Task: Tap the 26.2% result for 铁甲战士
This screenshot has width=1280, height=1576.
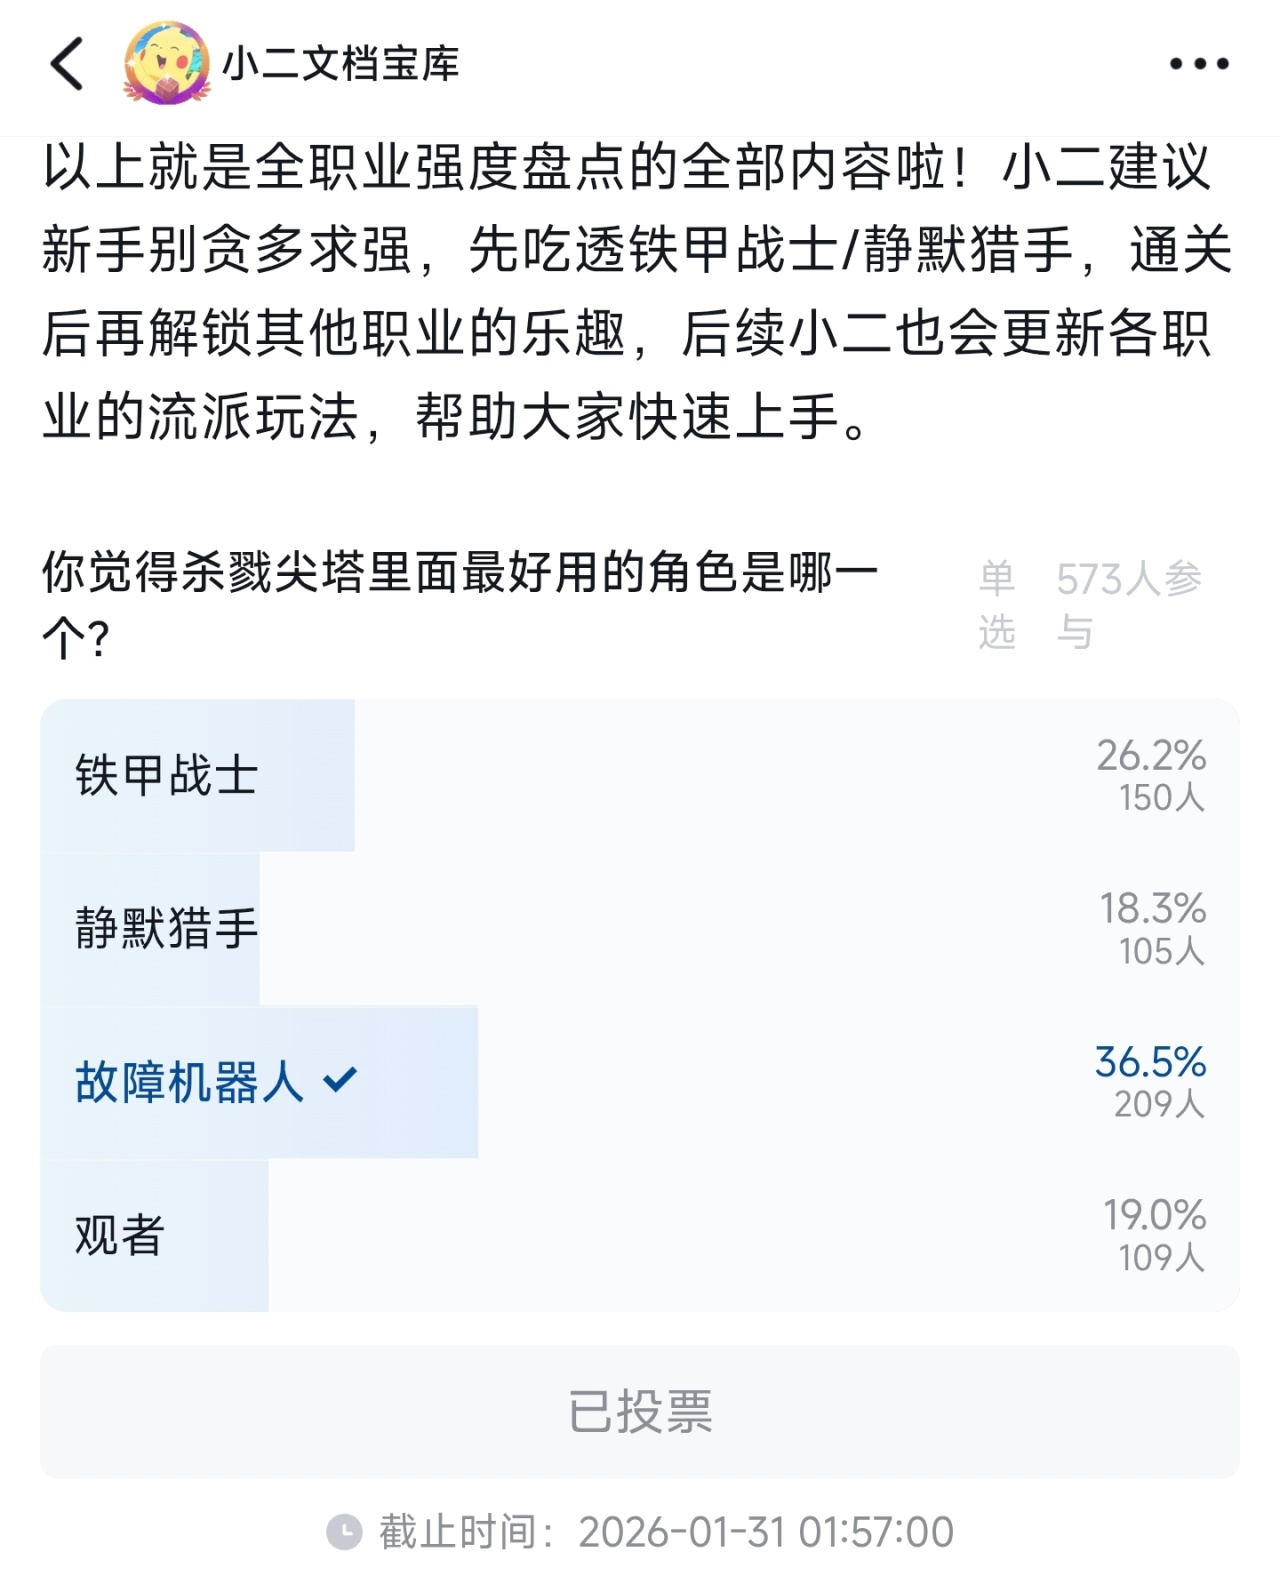Action: pyautogui.click(x=1150, y=756)
